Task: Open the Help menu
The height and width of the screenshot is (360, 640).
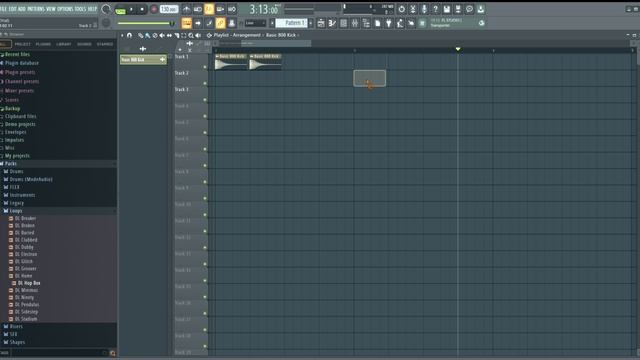Action: point(93,9)
